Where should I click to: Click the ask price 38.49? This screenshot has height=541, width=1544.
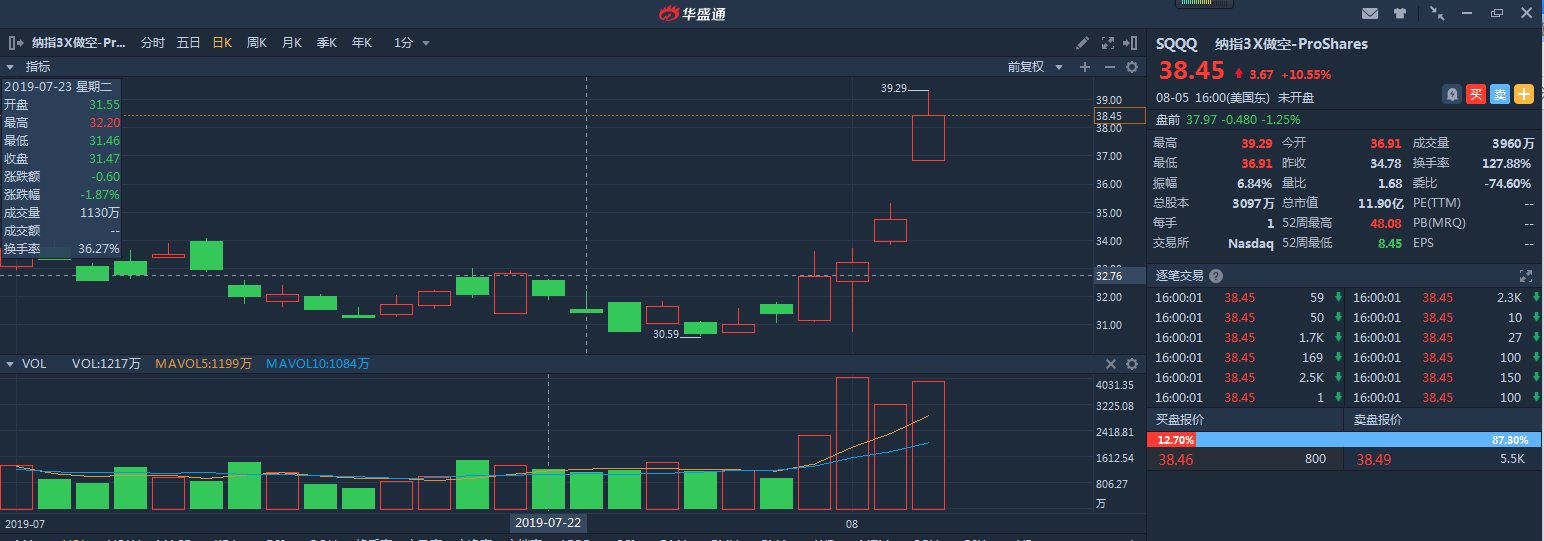click(1373, 459)
